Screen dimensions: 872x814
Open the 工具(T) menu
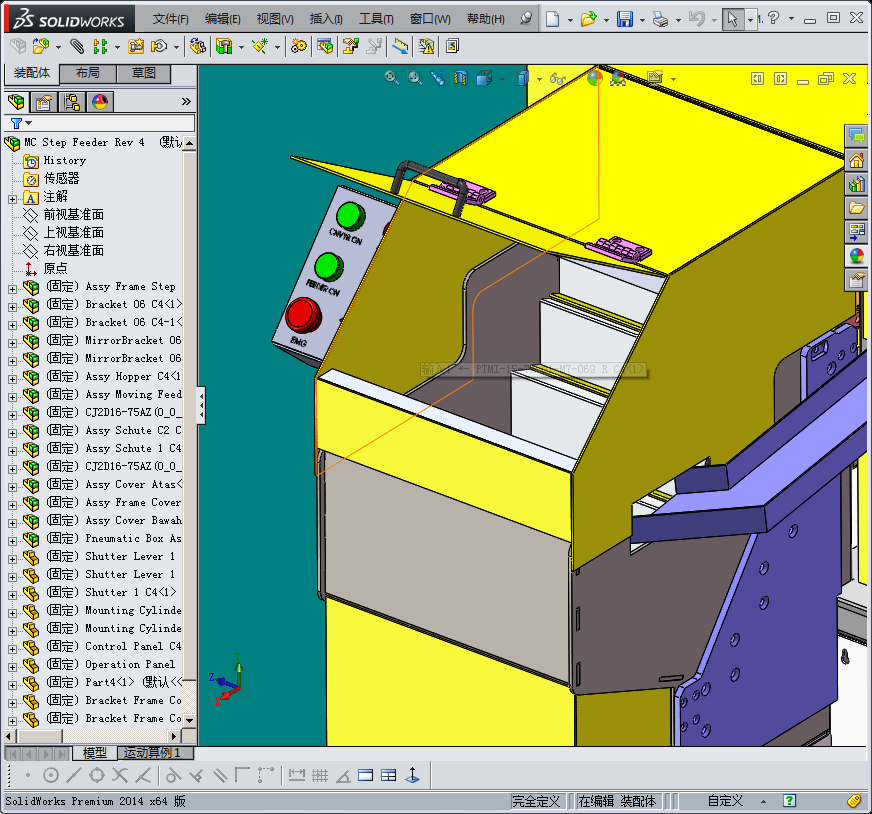pyautogui.click(x=376, y=19)
